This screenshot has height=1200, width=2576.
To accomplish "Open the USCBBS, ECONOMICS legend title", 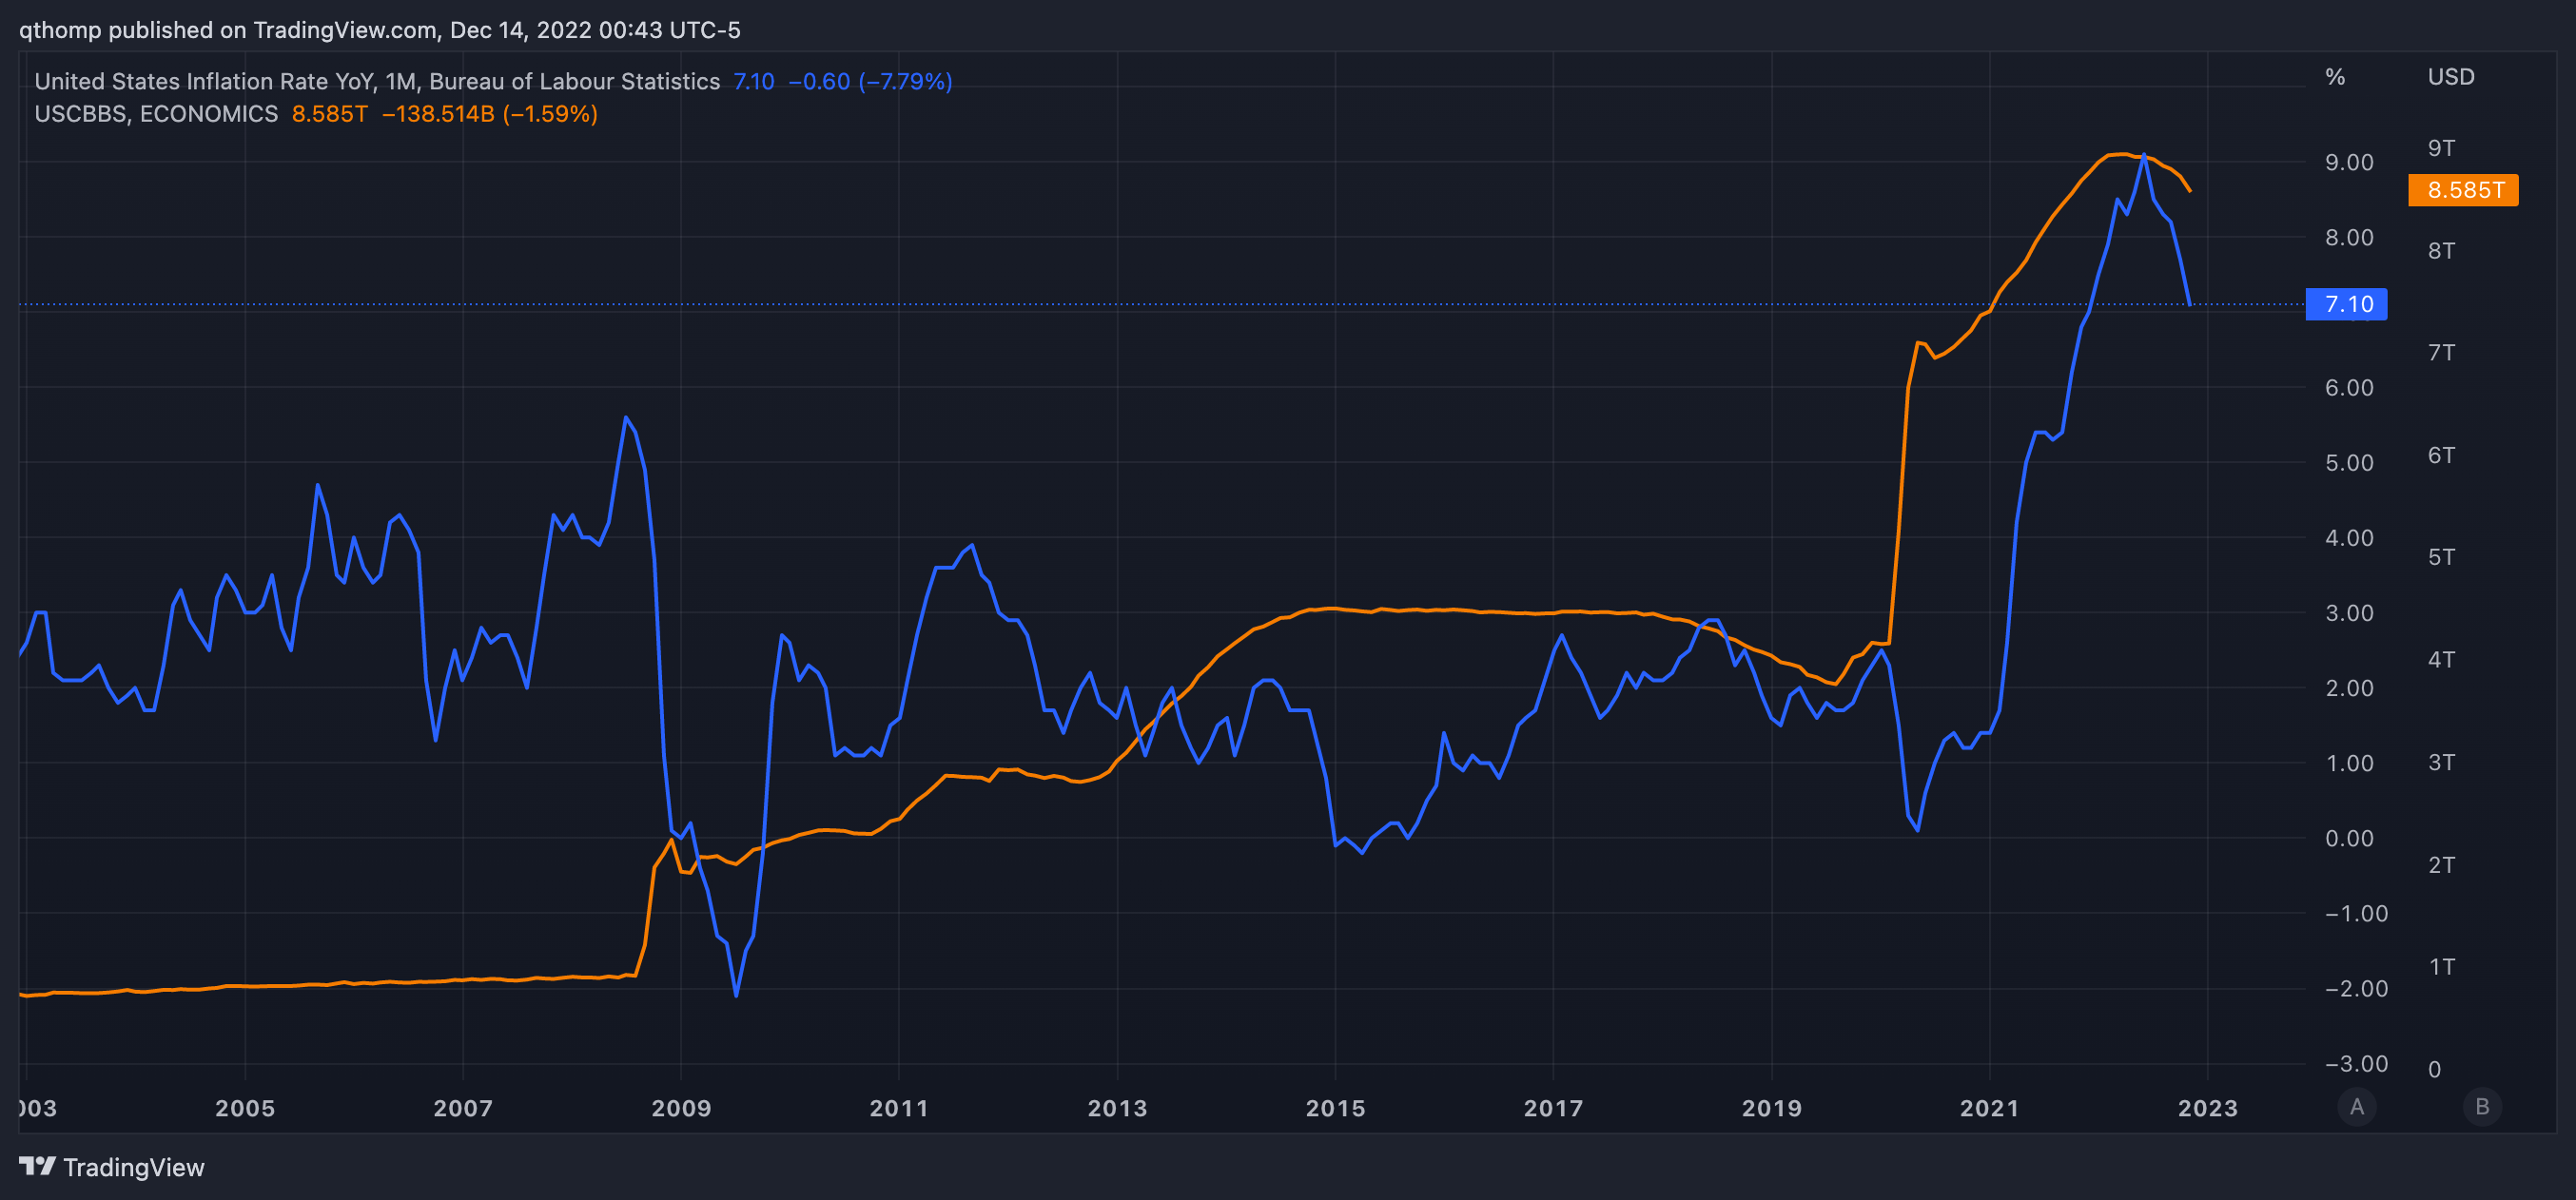I will (156, 114).
